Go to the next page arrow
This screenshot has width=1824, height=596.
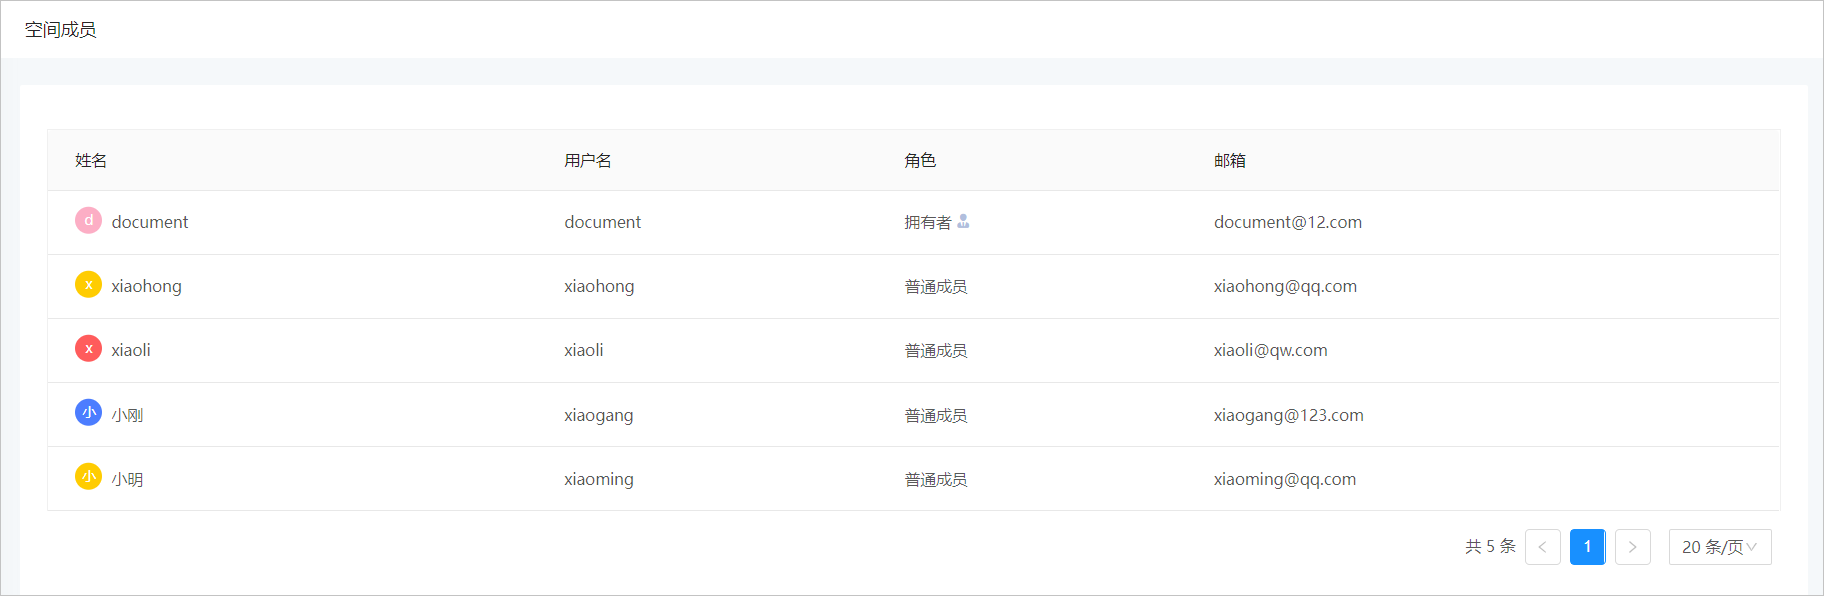1632,547
